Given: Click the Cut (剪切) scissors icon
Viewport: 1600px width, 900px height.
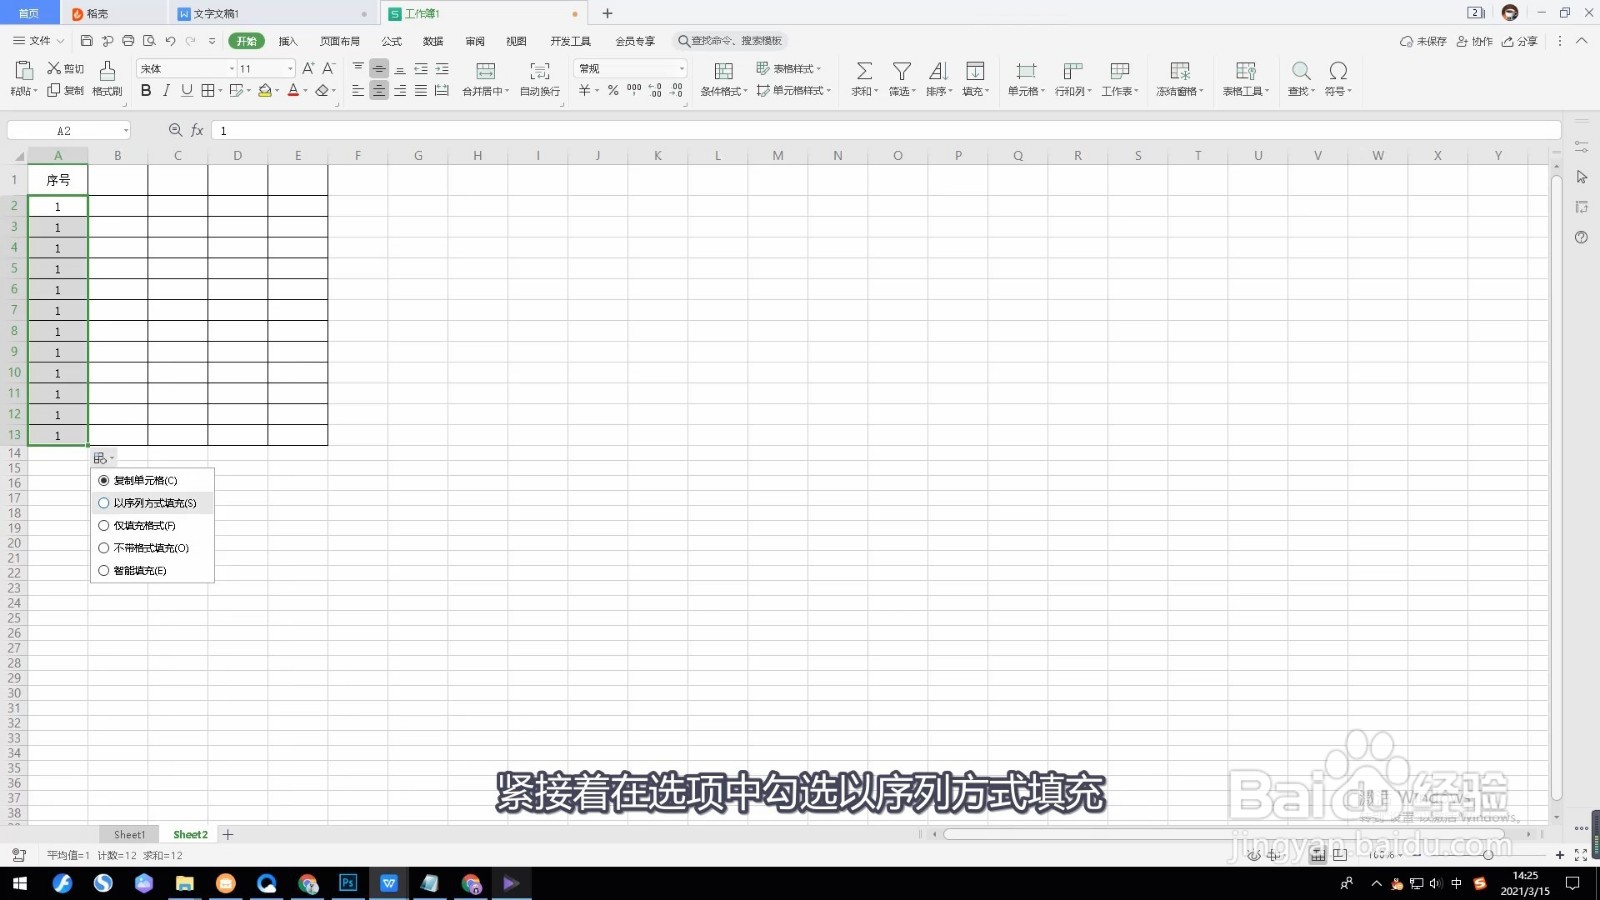Looking at the screenshot, I should (x=54, y=68).
